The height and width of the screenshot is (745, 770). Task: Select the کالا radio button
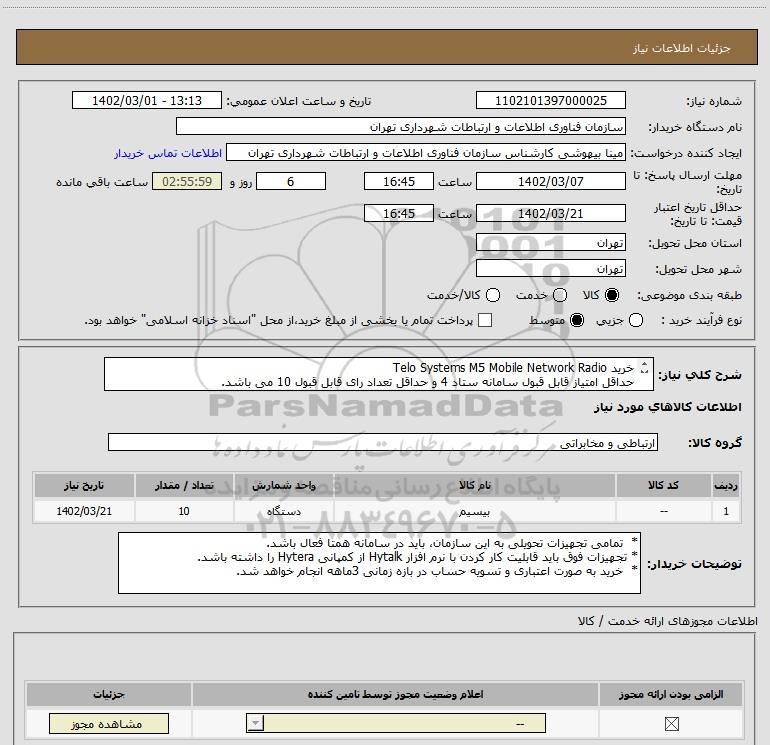[612, 295]
